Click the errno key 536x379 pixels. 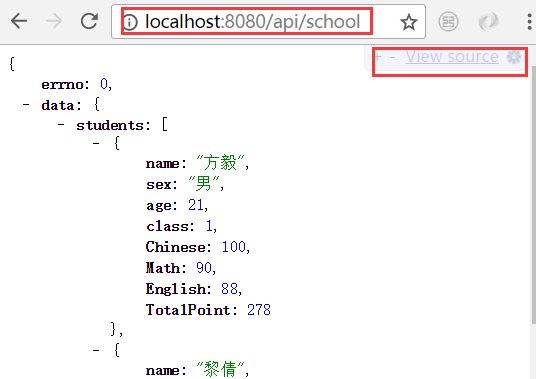click(x=62, y=84)
